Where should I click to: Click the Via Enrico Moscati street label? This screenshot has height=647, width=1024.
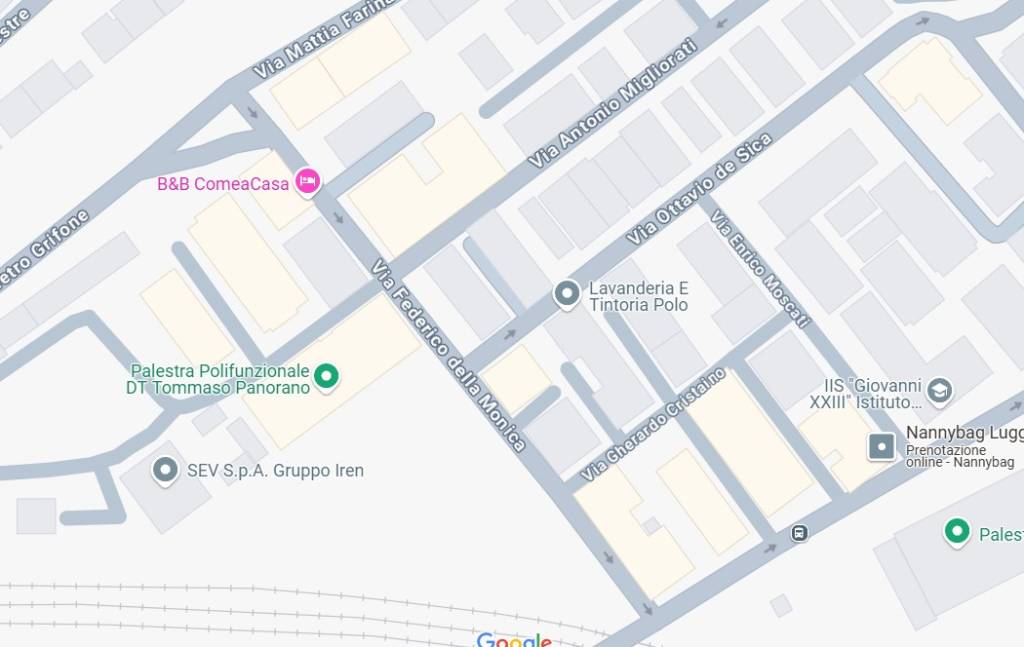[x=760, y=268]
